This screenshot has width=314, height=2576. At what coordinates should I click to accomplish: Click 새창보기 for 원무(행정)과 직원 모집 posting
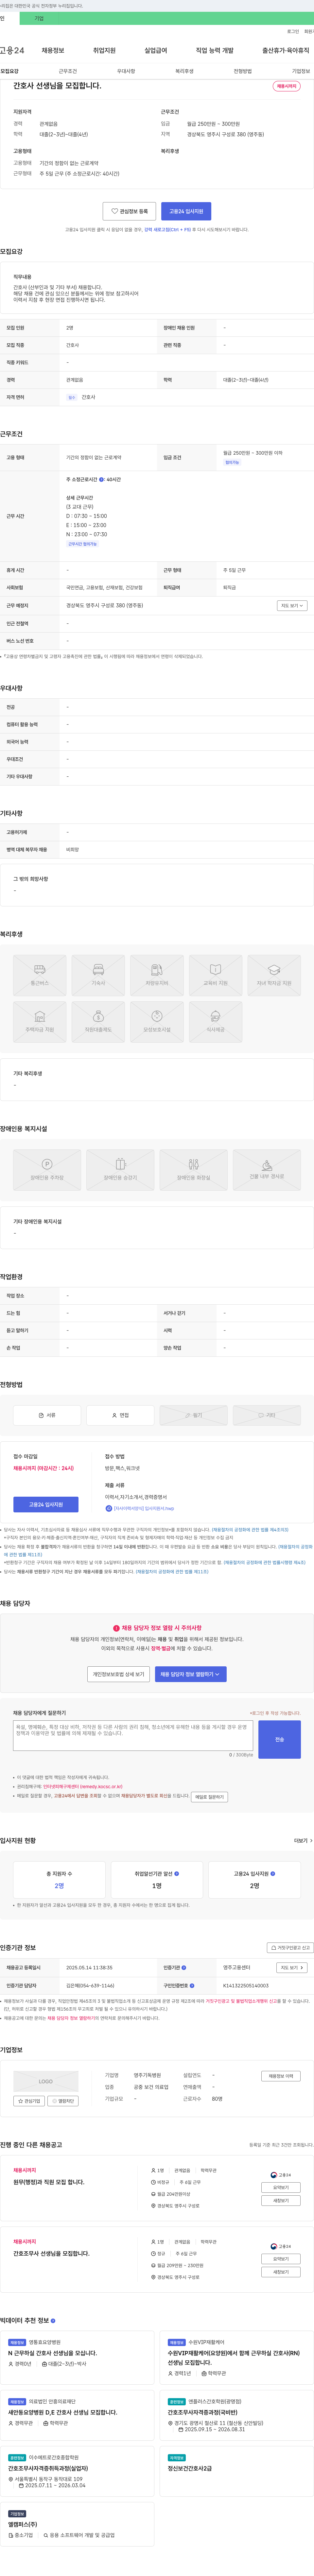[x=281, y=2200]
